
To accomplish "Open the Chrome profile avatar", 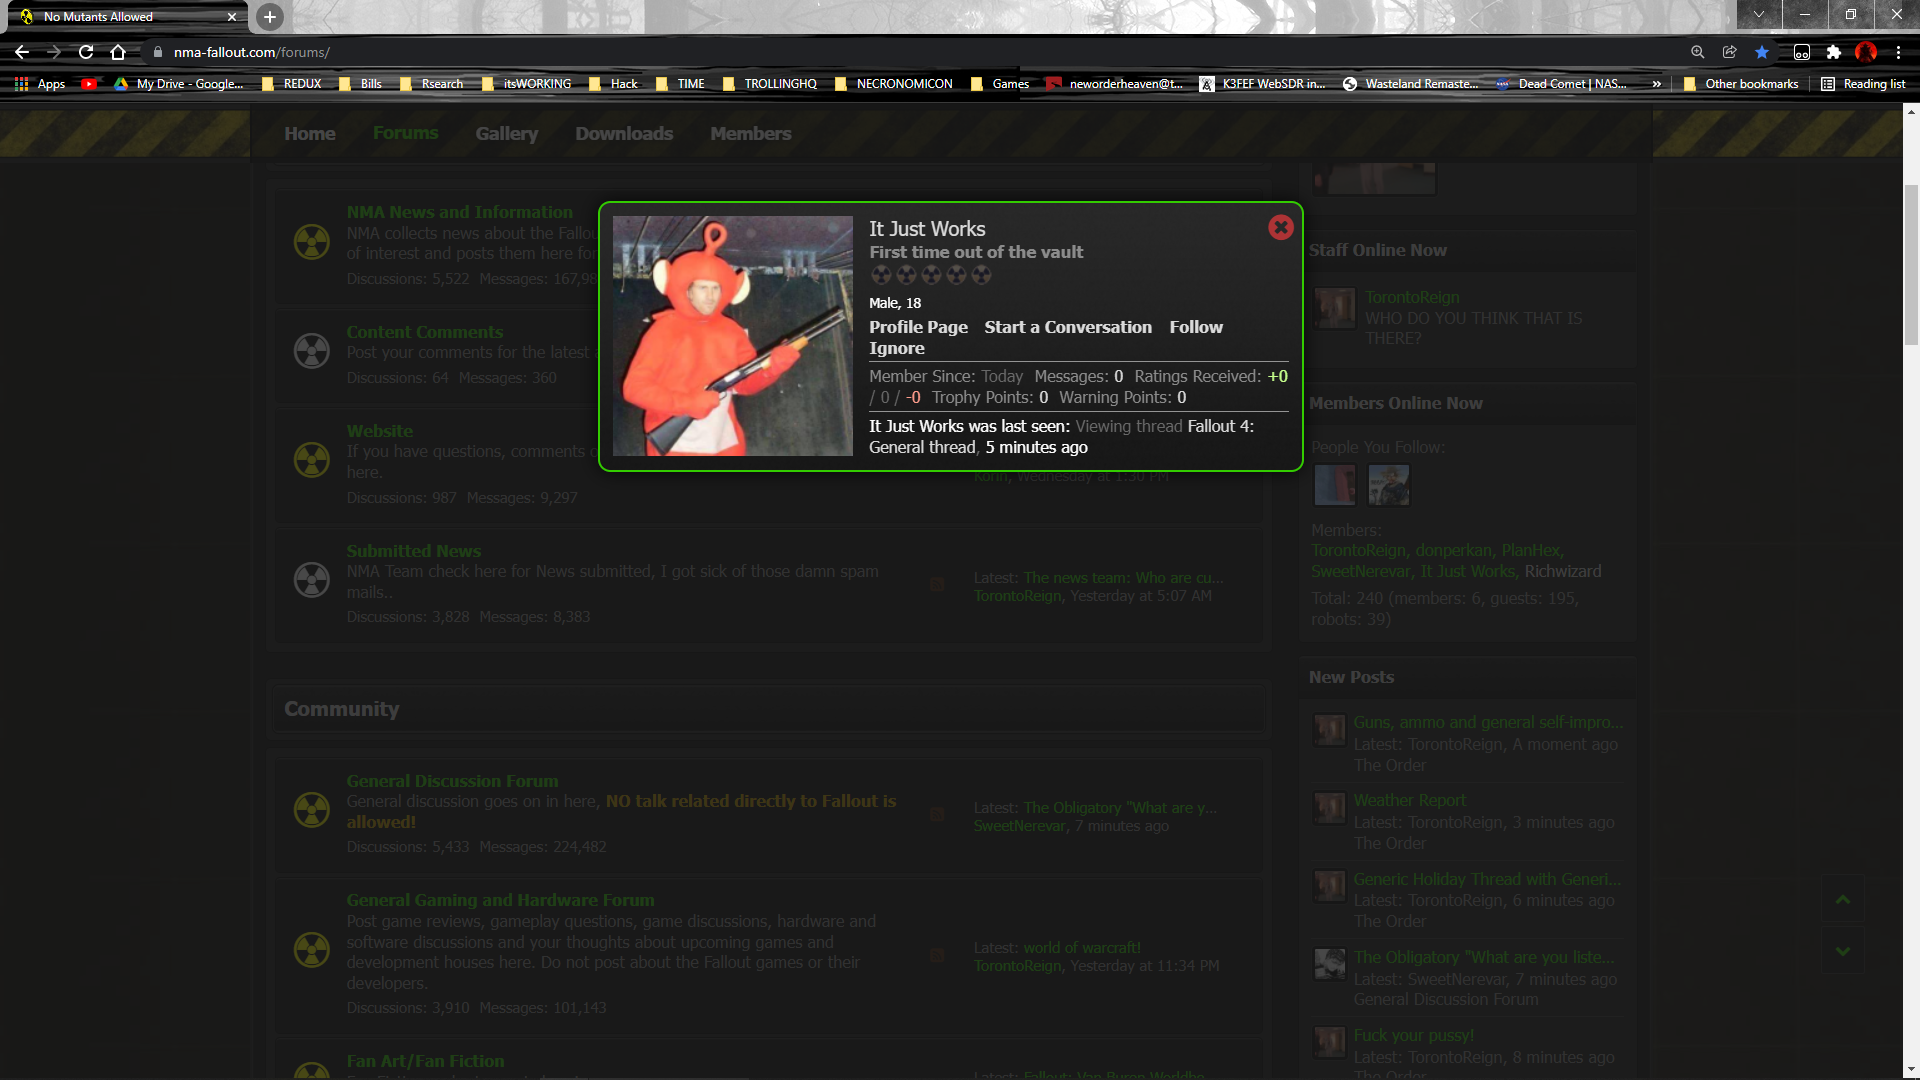I will 1866,52.
